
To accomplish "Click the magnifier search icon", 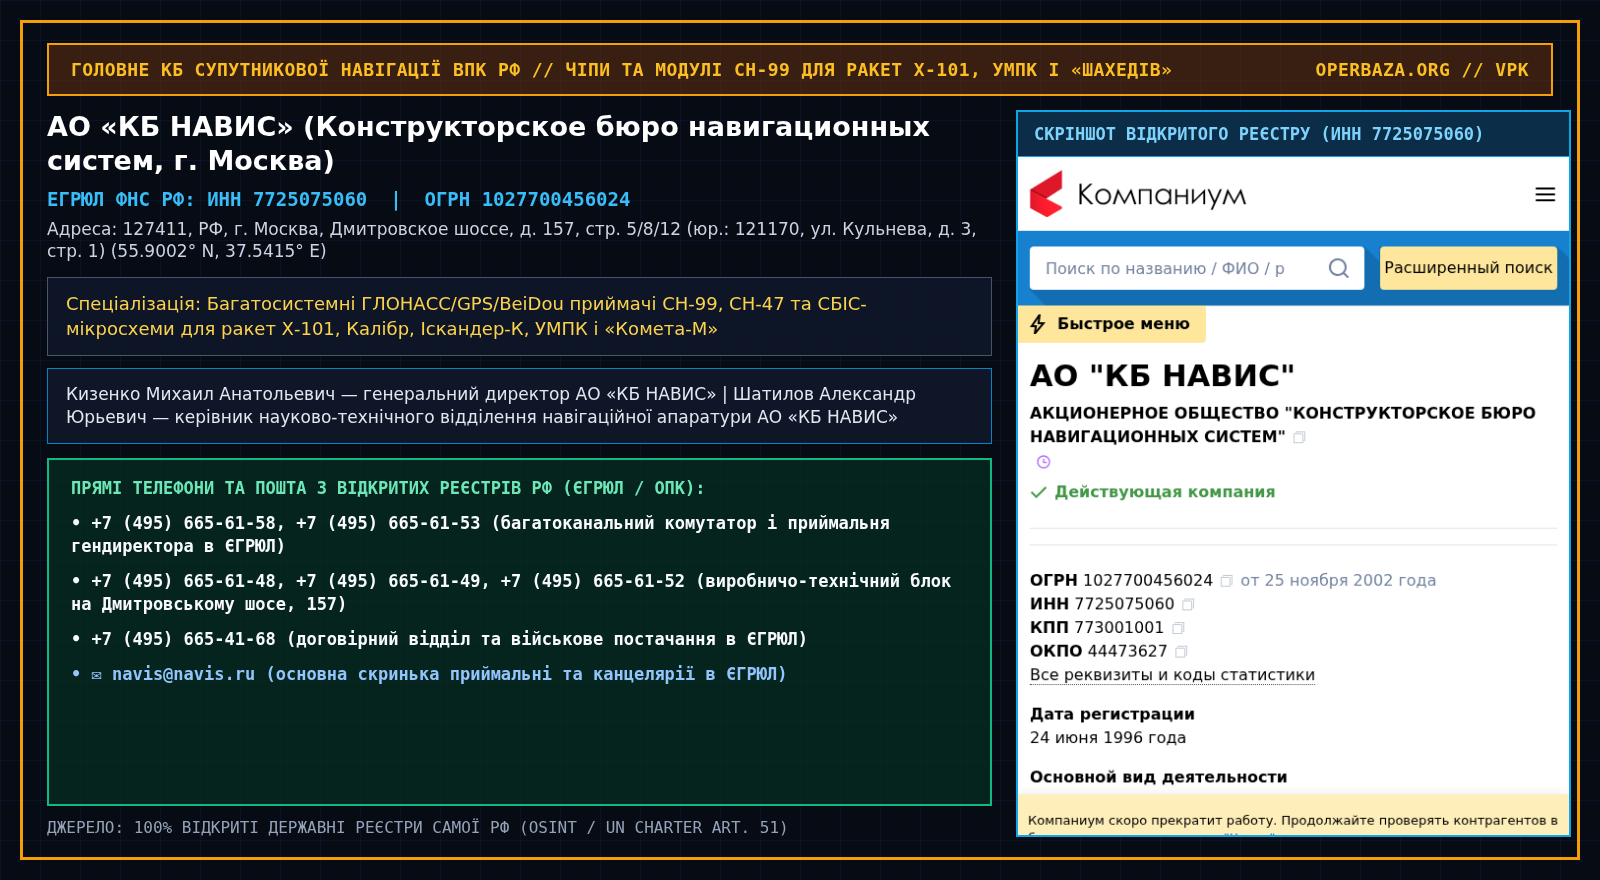I will click(x=1338, y=268).
